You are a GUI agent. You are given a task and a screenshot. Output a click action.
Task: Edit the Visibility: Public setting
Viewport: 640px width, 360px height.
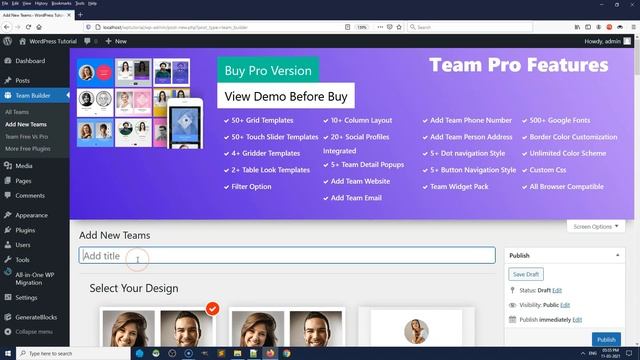(565, 305)
